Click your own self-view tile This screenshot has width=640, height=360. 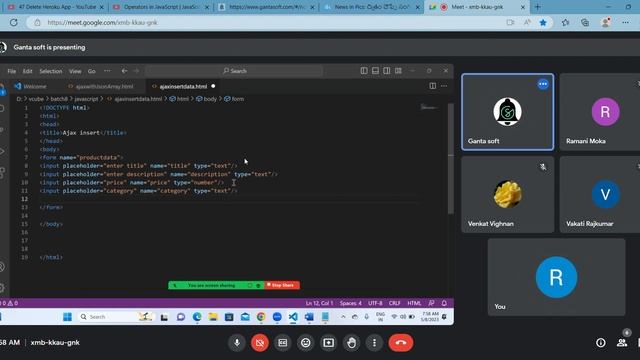pos(556,277)
